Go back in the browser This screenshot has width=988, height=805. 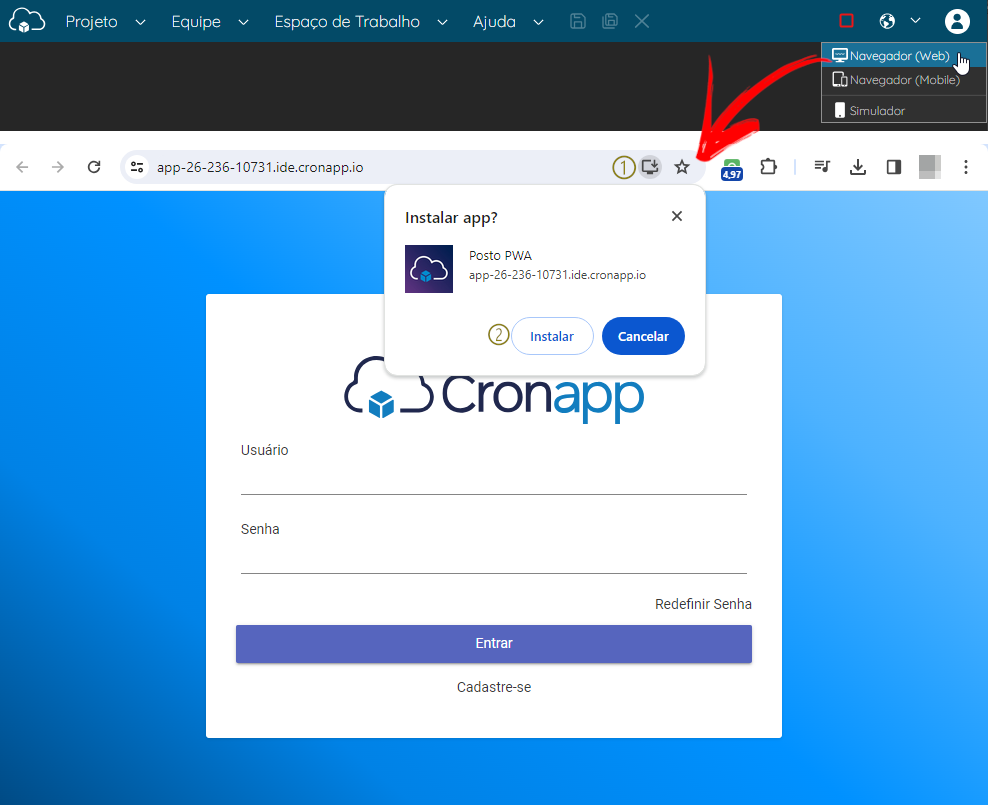click(x=22, y=167)
